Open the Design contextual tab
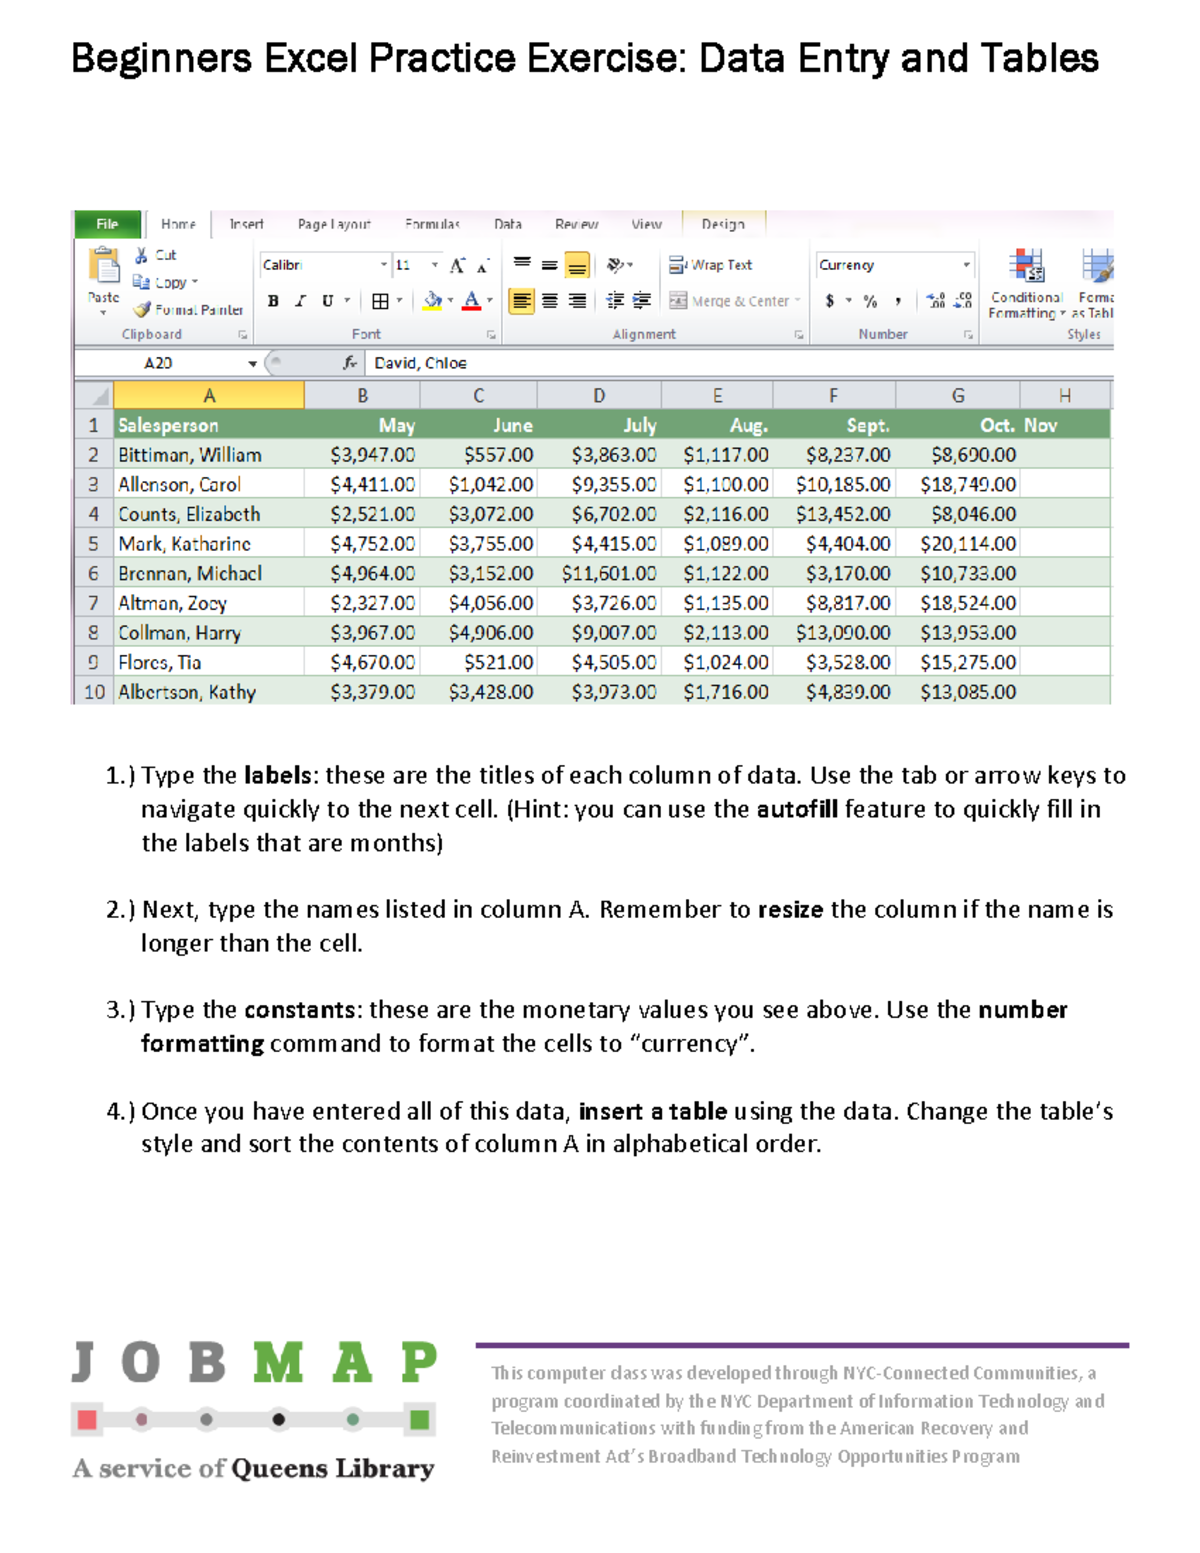This screenshot has height=1553, width=1200. (723, 224)
